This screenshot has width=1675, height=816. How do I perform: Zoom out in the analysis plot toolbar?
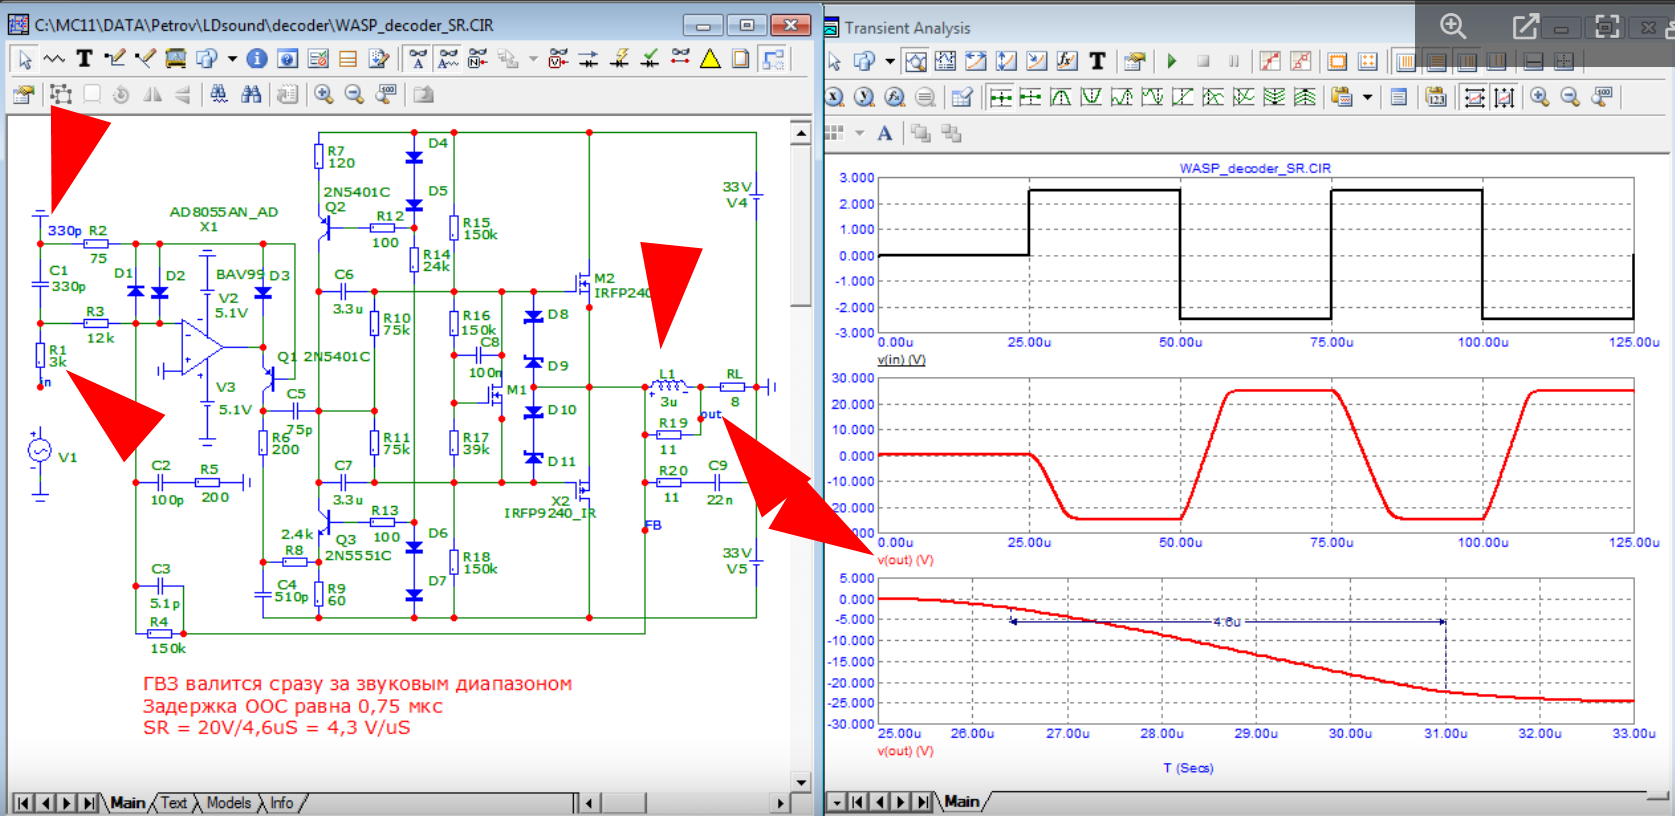[x=1570, y=97]
